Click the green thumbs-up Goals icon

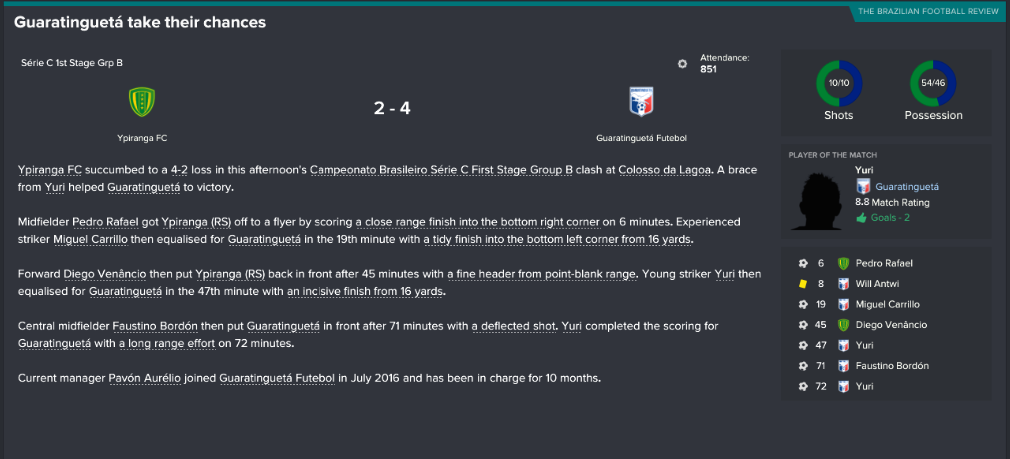pyautogui.click(x=861, y=218)
